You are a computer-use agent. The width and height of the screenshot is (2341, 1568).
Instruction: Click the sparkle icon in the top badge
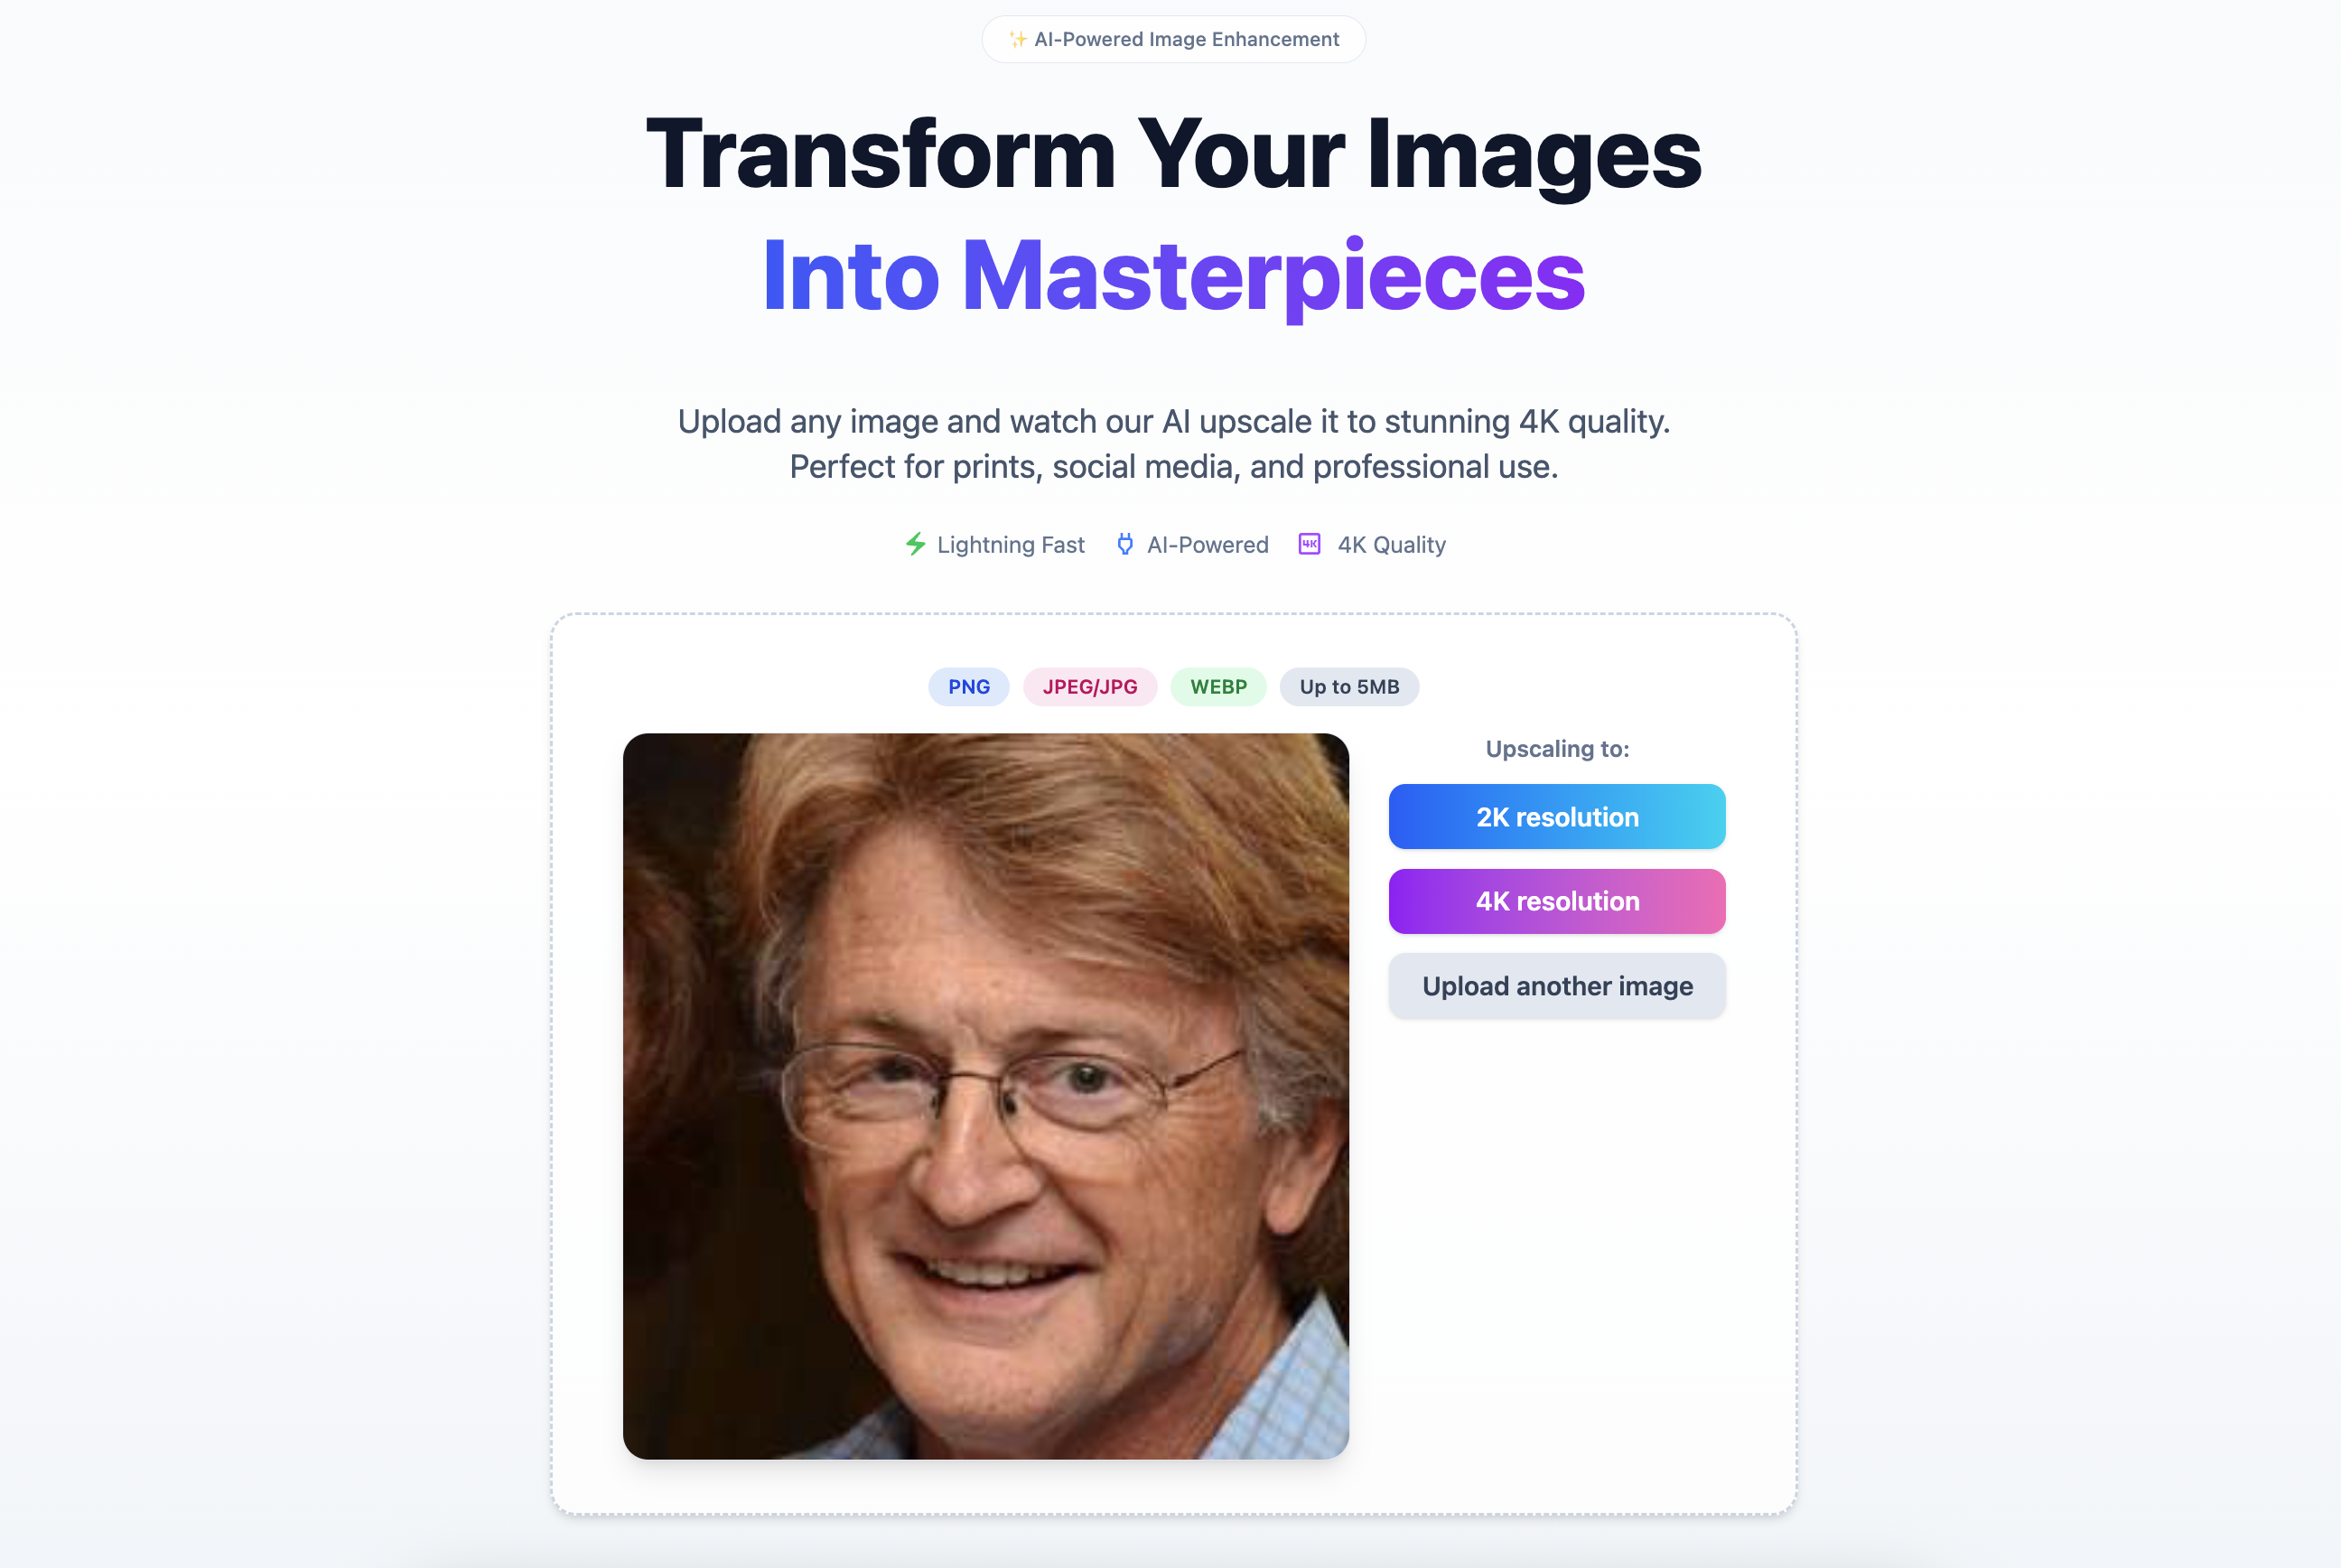(x=1017, y=39)
